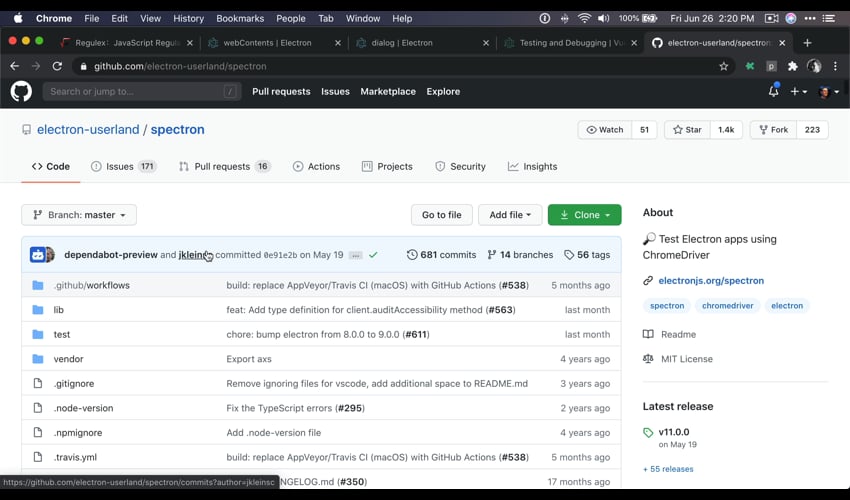Open the Chrome profile avatar
Viewport: 850px width, 500px height.
point(814,66)
